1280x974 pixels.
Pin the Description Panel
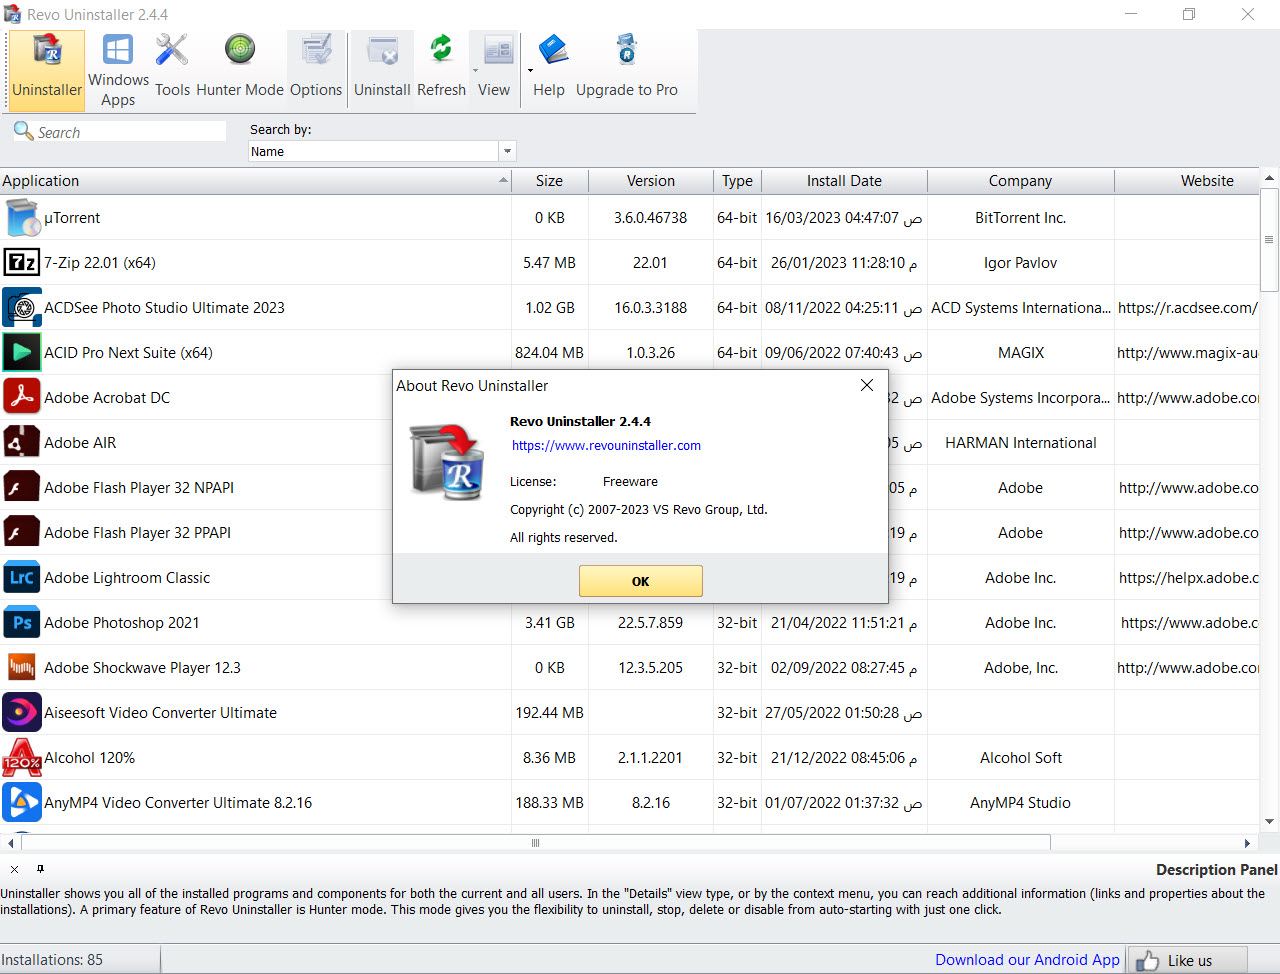[x=40, y=869]
